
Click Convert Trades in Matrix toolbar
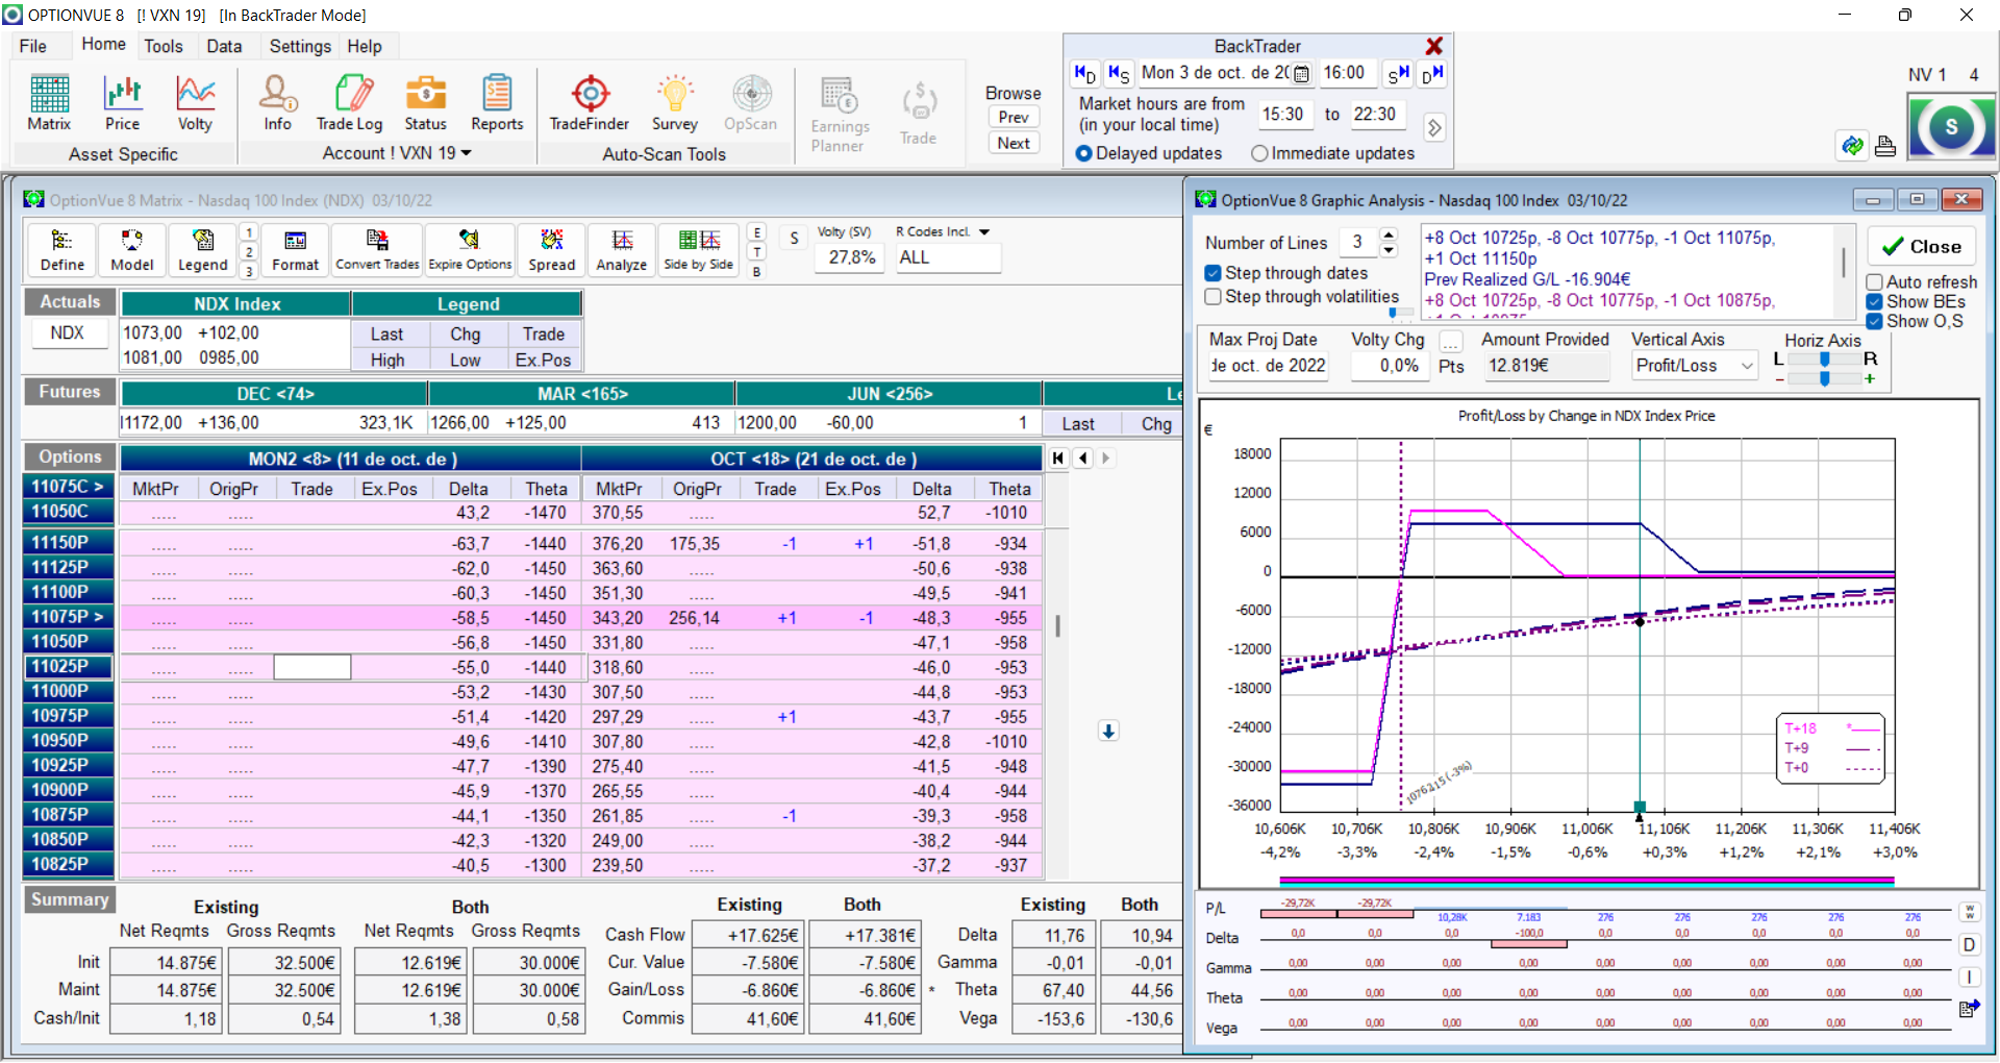[x=377, y=250]
